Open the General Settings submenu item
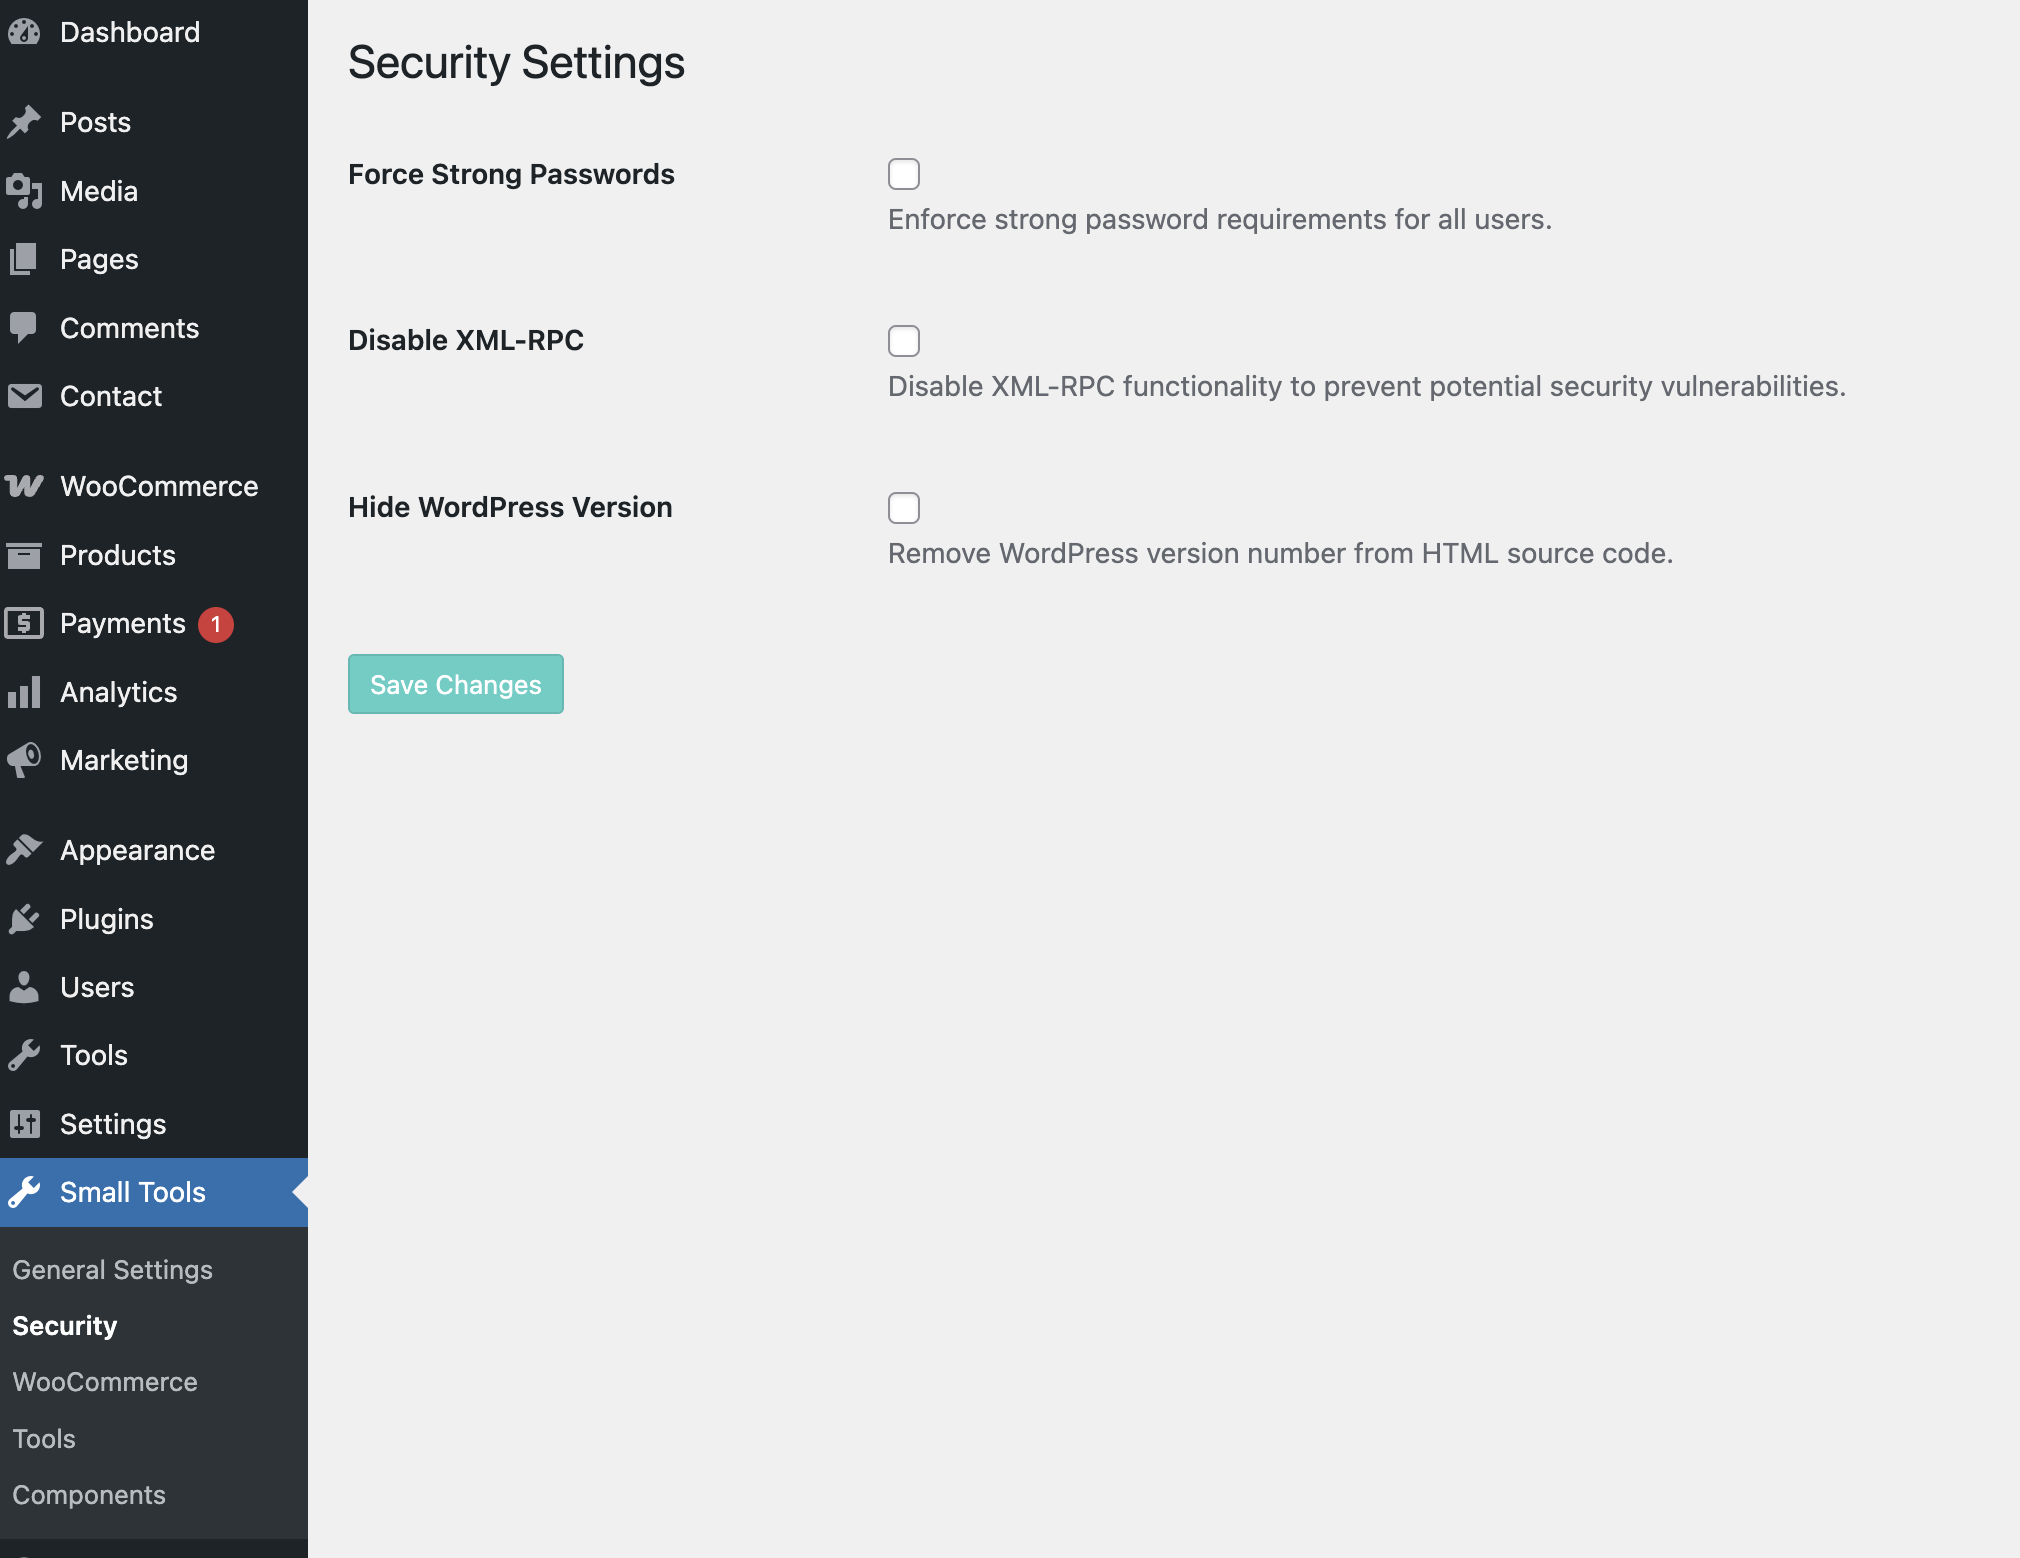Image resolution: width=2020 pixels, height=1558 pixels. click(112, 1270)
